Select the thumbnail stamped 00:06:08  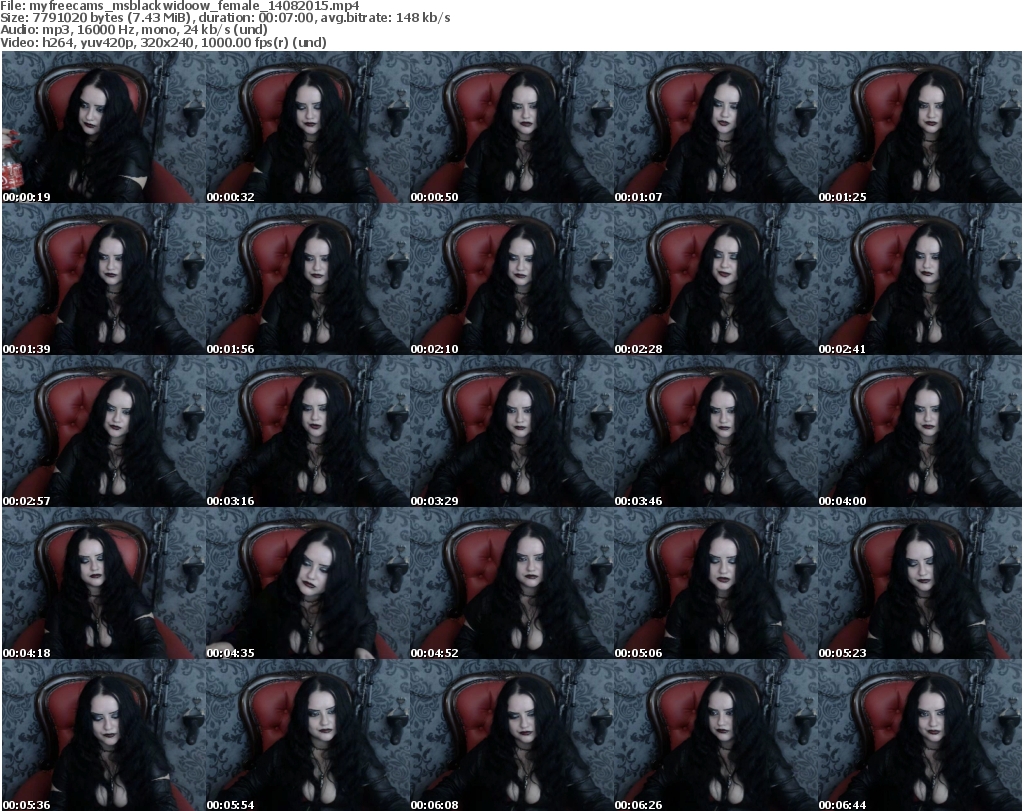(511, 735)
